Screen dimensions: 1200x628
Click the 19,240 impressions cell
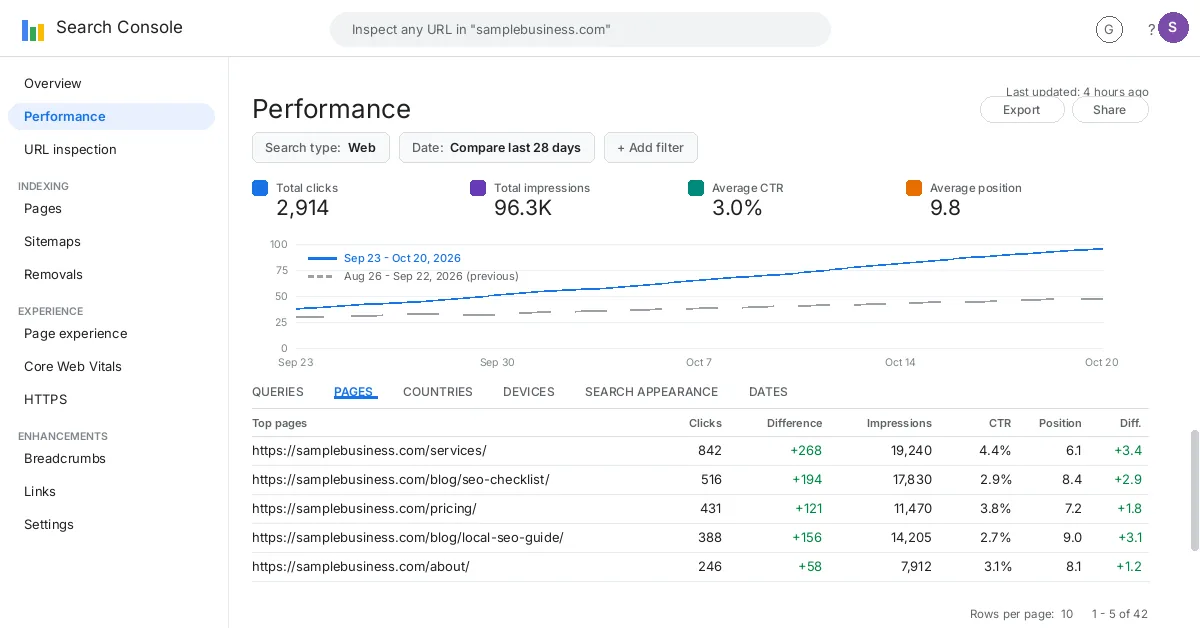911,451
